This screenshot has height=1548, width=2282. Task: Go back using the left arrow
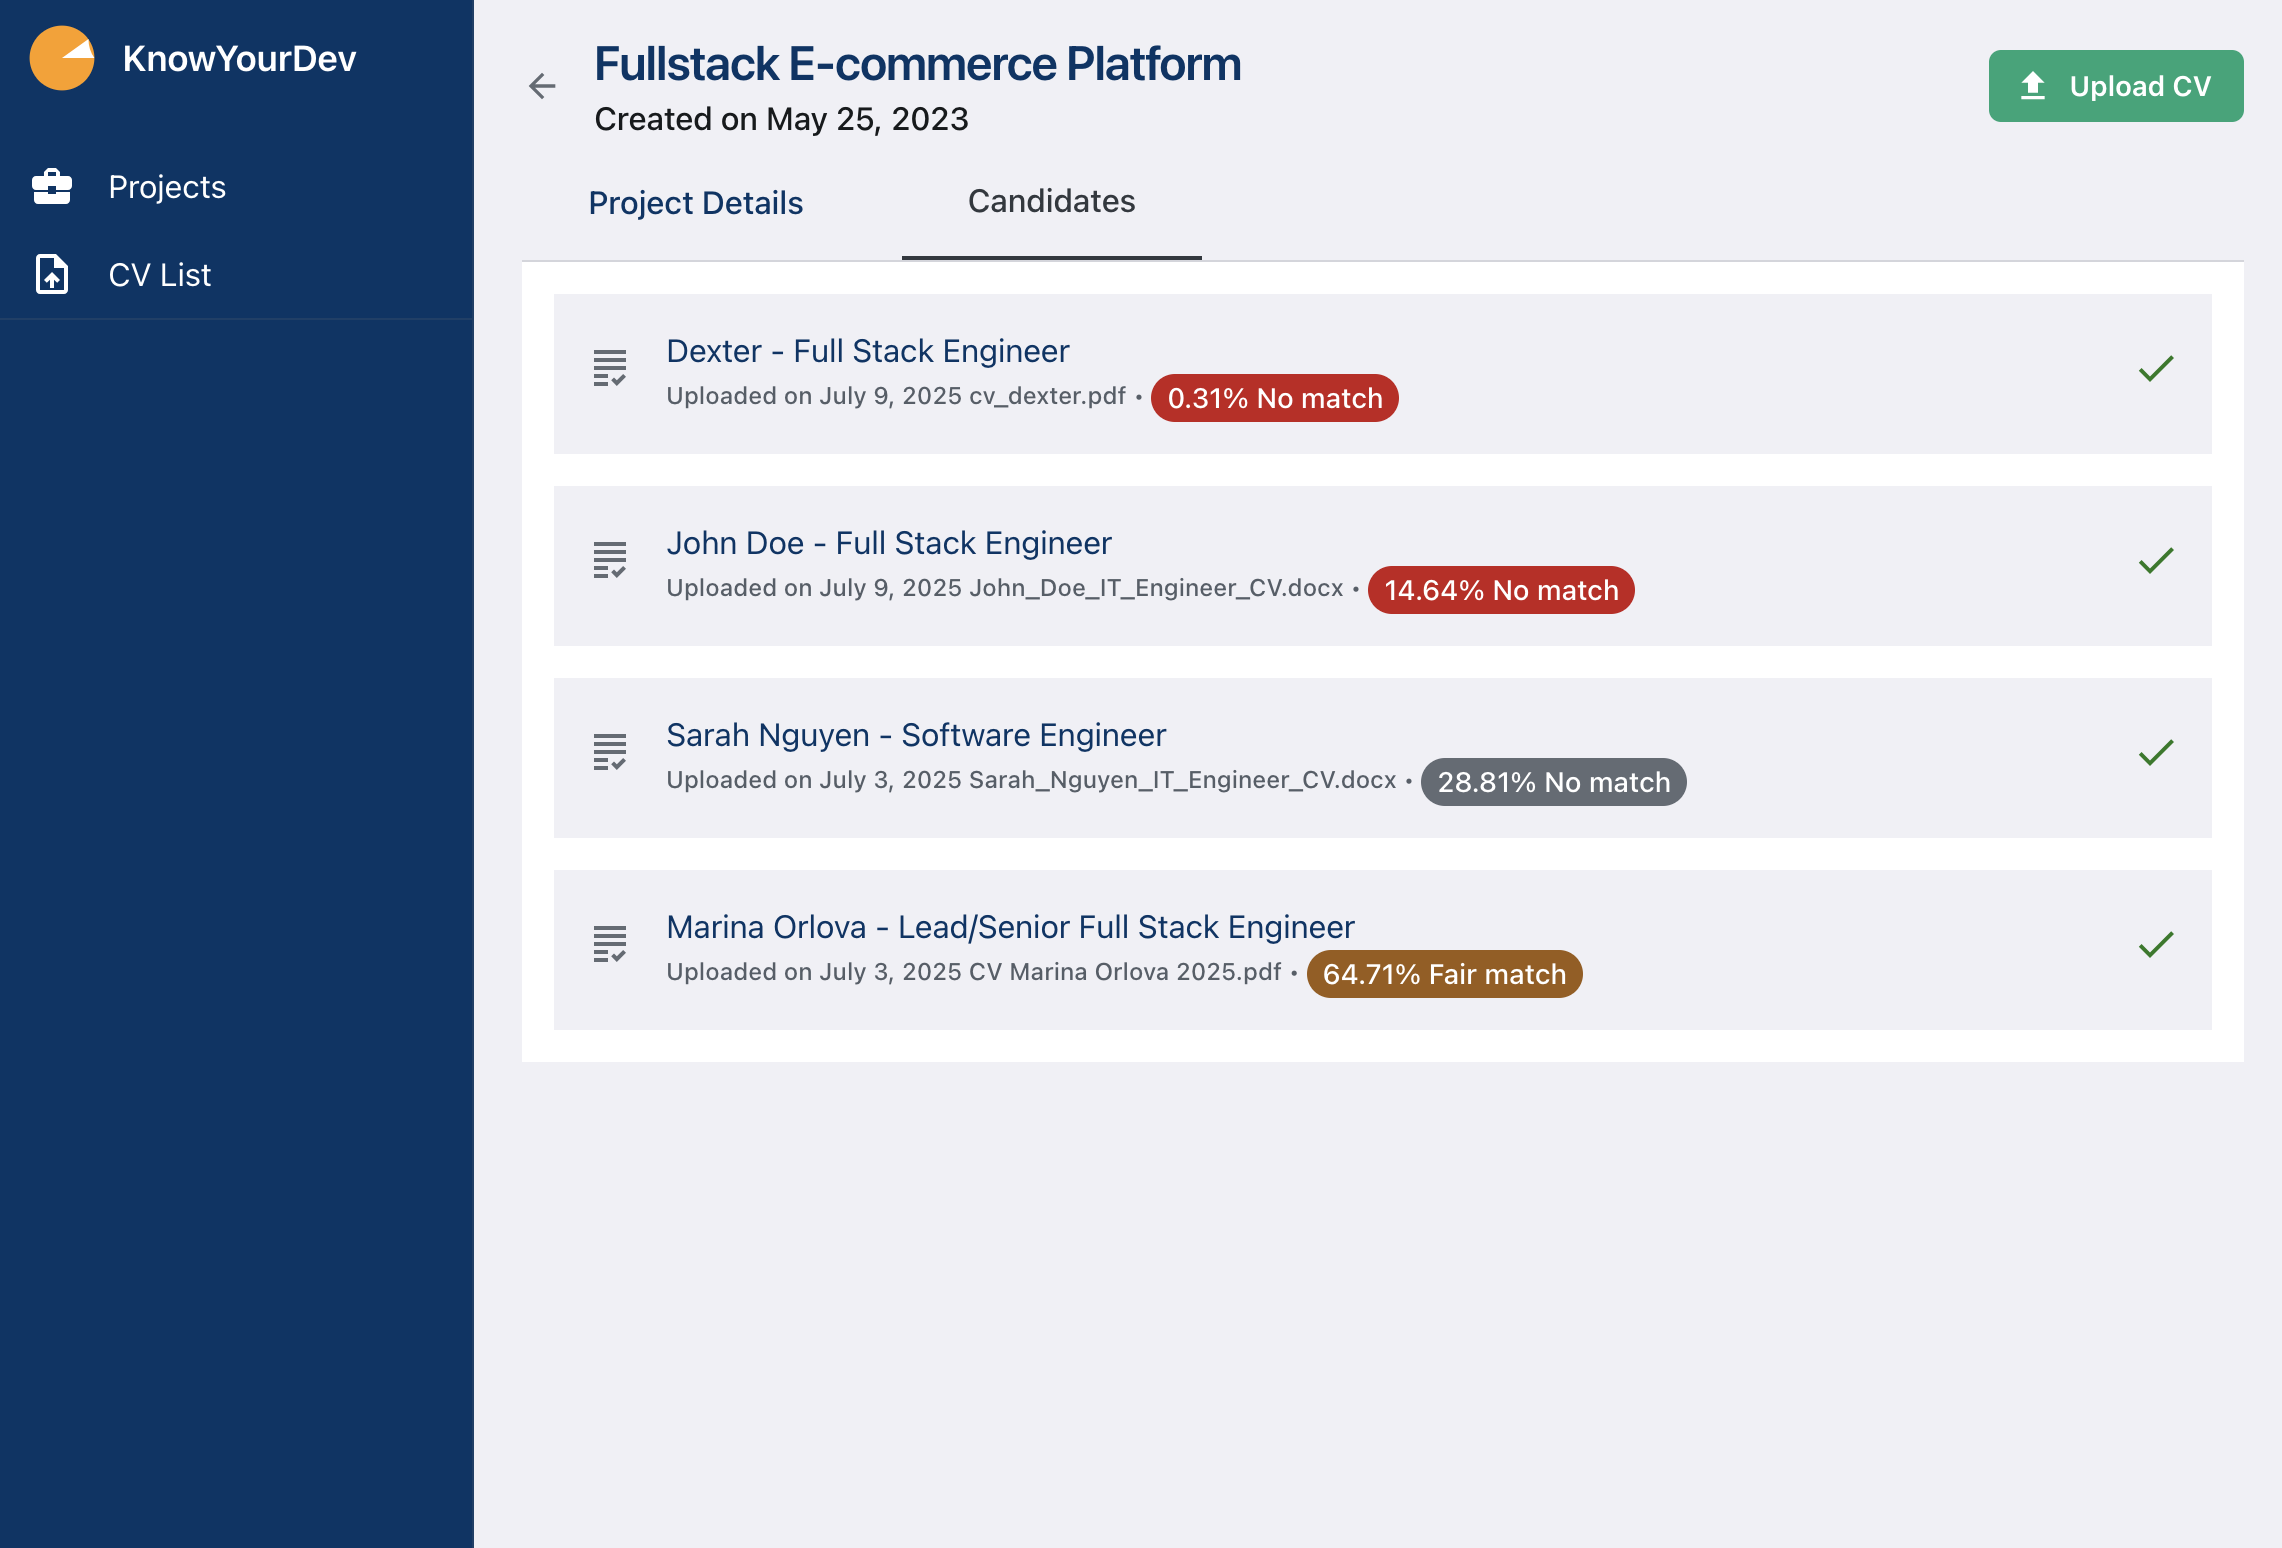pyautogui.click(x=542, y=86)
